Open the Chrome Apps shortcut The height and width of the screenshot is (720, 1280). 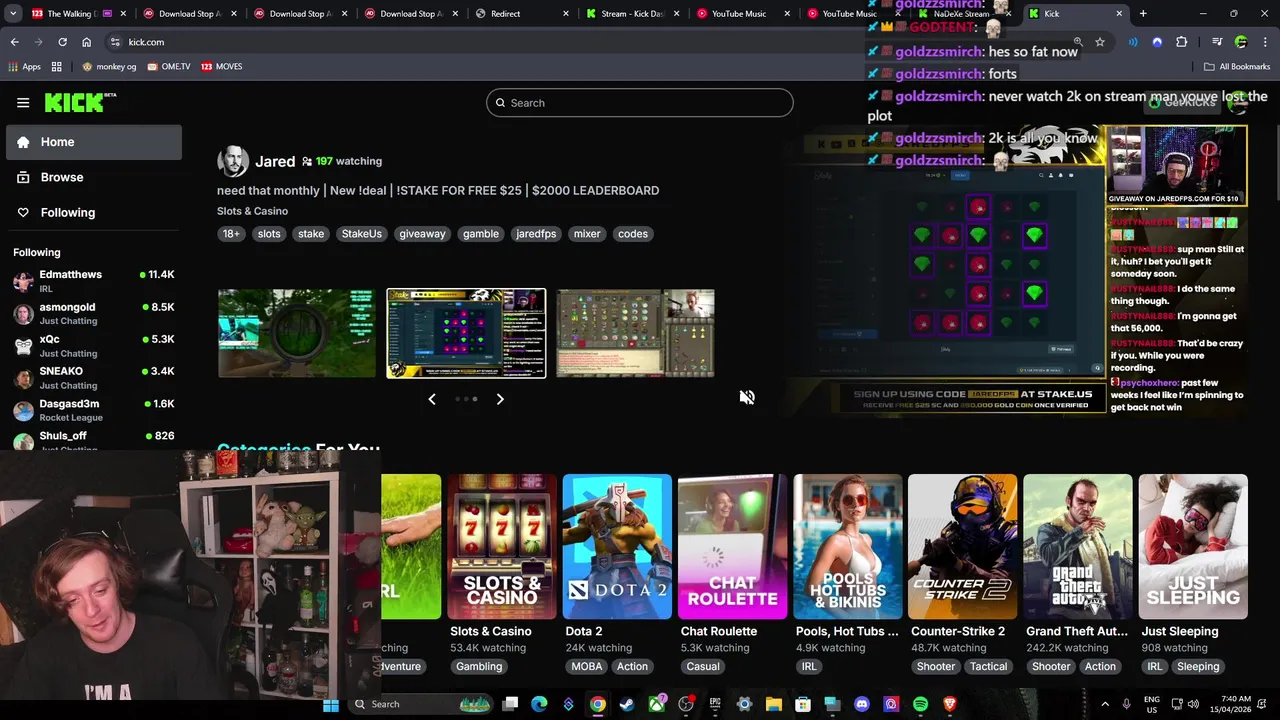[x=25, y=66]
